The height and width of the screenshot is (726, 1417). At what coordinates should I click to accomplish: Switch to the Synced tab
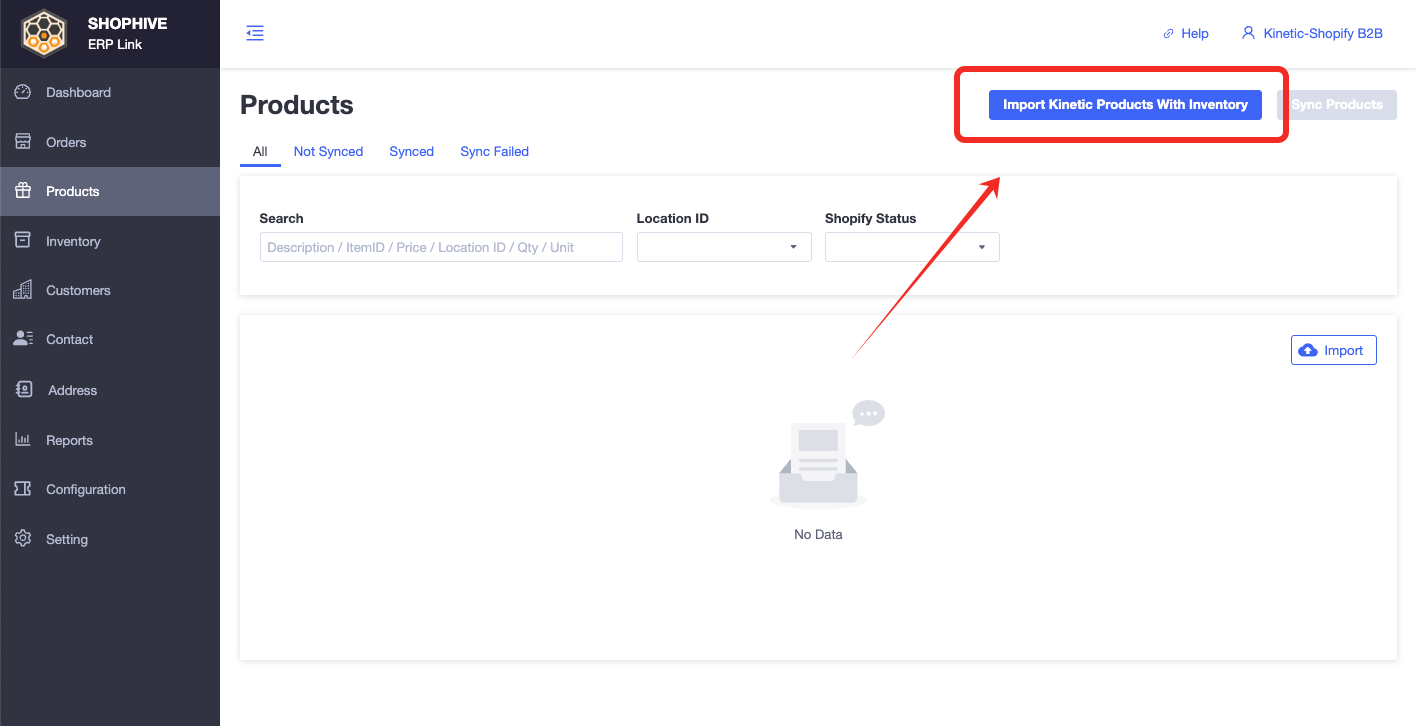click(x=411, y=152)
